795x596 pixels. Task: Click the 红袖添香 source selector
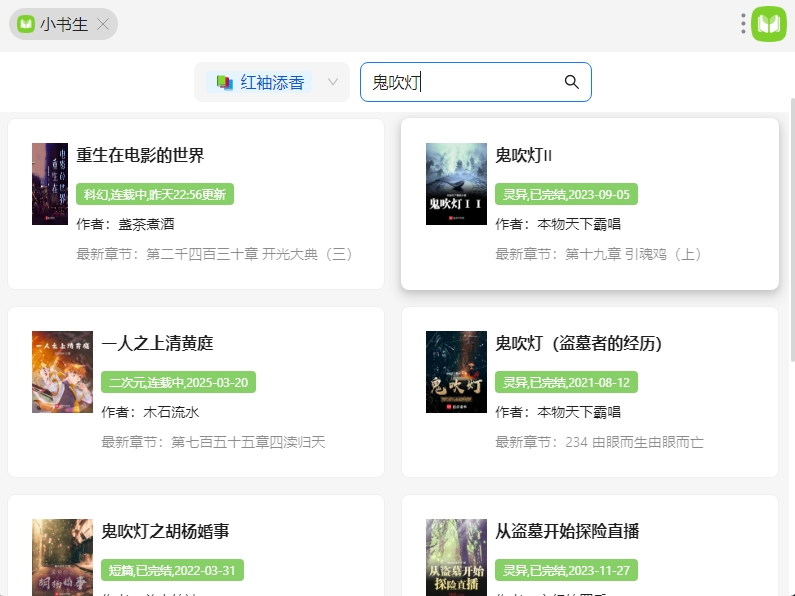[x=272, y=82]
